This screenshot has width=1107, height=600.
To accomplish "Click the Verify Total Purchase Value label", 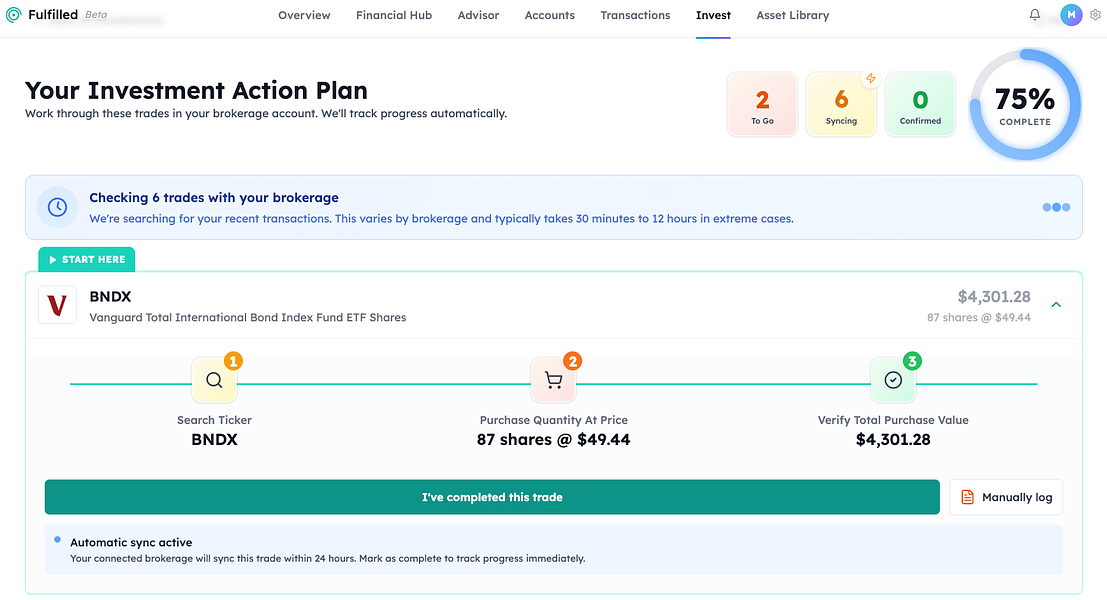I will pyautogui.click(x=893, y=420).
